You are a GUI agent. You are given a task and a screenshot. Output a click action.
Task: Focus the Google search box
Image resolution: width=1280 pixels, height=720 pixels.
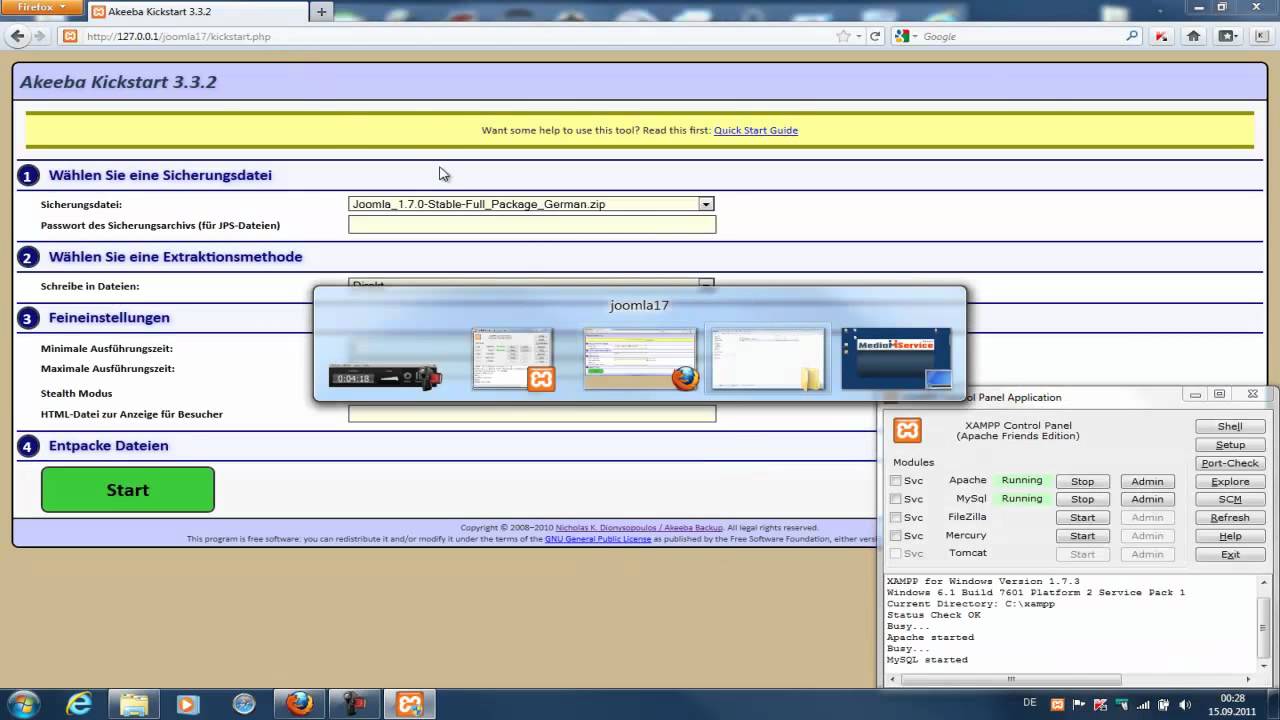(1020, 36)
